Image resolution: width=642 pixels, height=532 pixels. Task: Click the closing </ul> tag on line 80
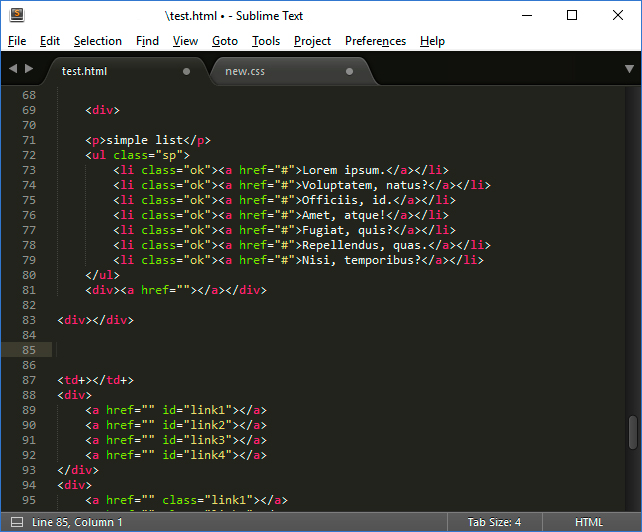tap(102, 275)
